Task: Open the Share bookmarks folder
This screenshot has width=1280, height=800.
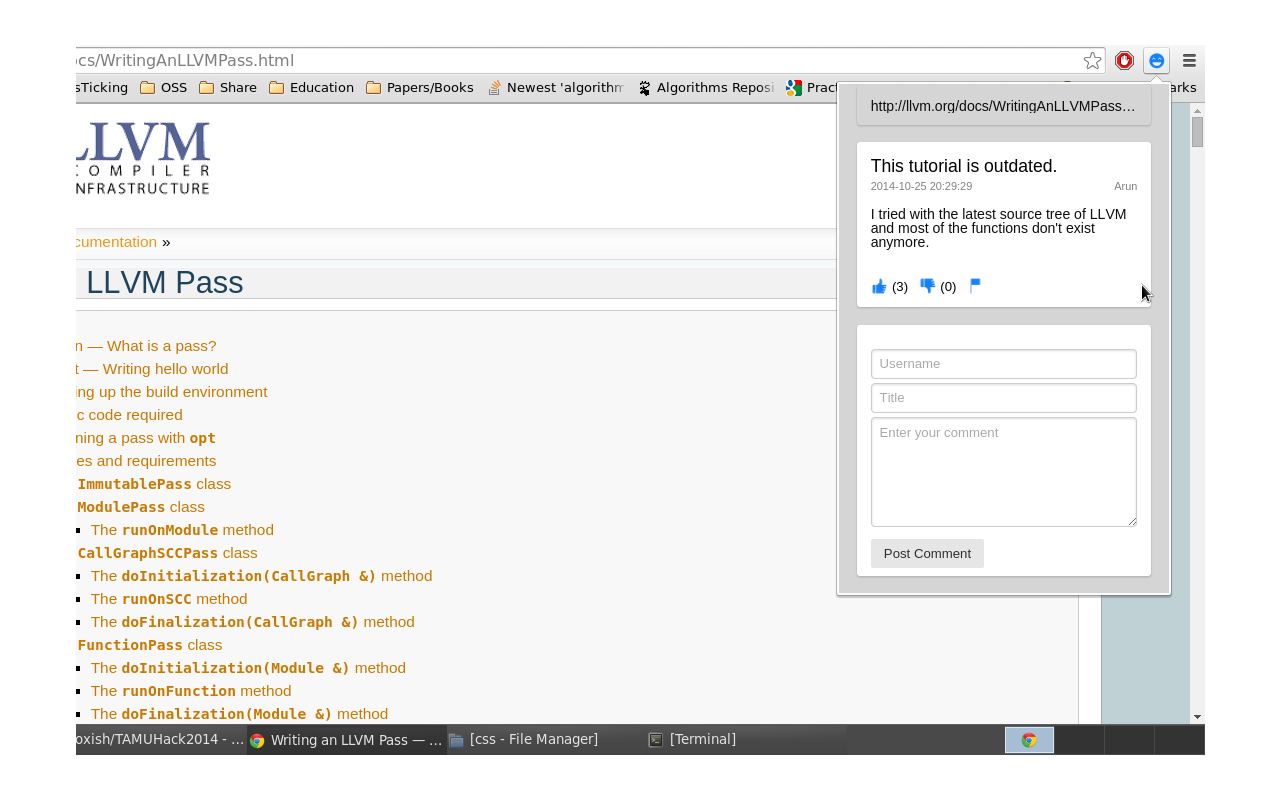Action: point(228,88)
